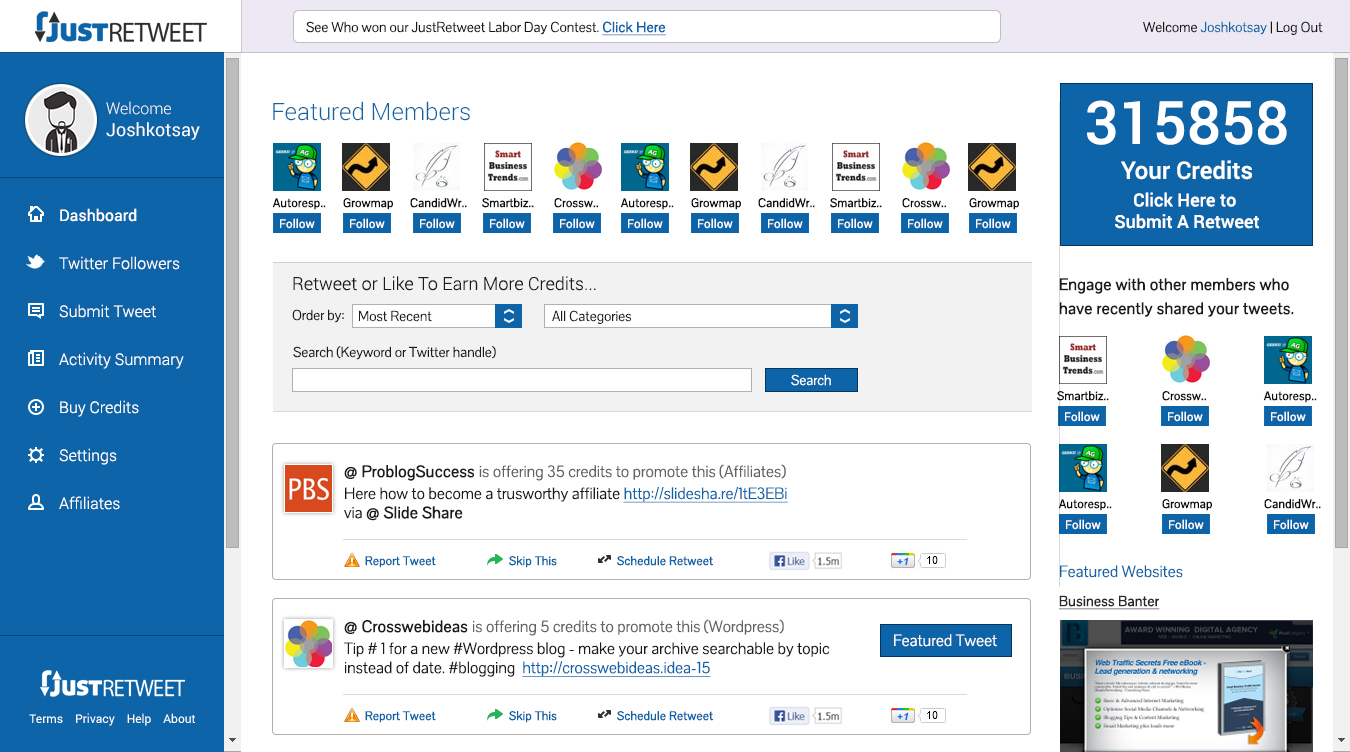Open About link in sidebar footer
Image resolution: width=1350 pixels, height=752 pixels.
(179, 718)
